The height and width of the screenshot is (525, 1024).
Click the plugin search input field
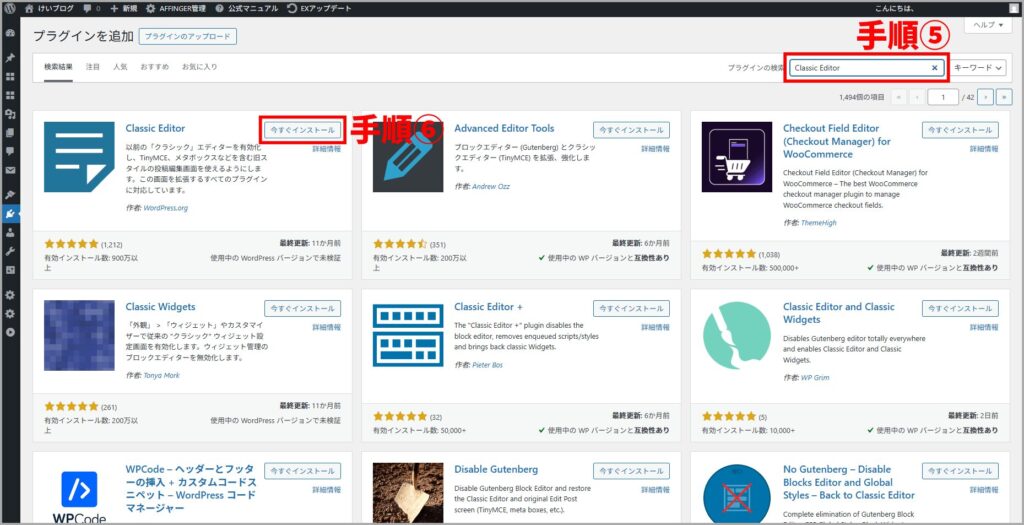point(860,68)
